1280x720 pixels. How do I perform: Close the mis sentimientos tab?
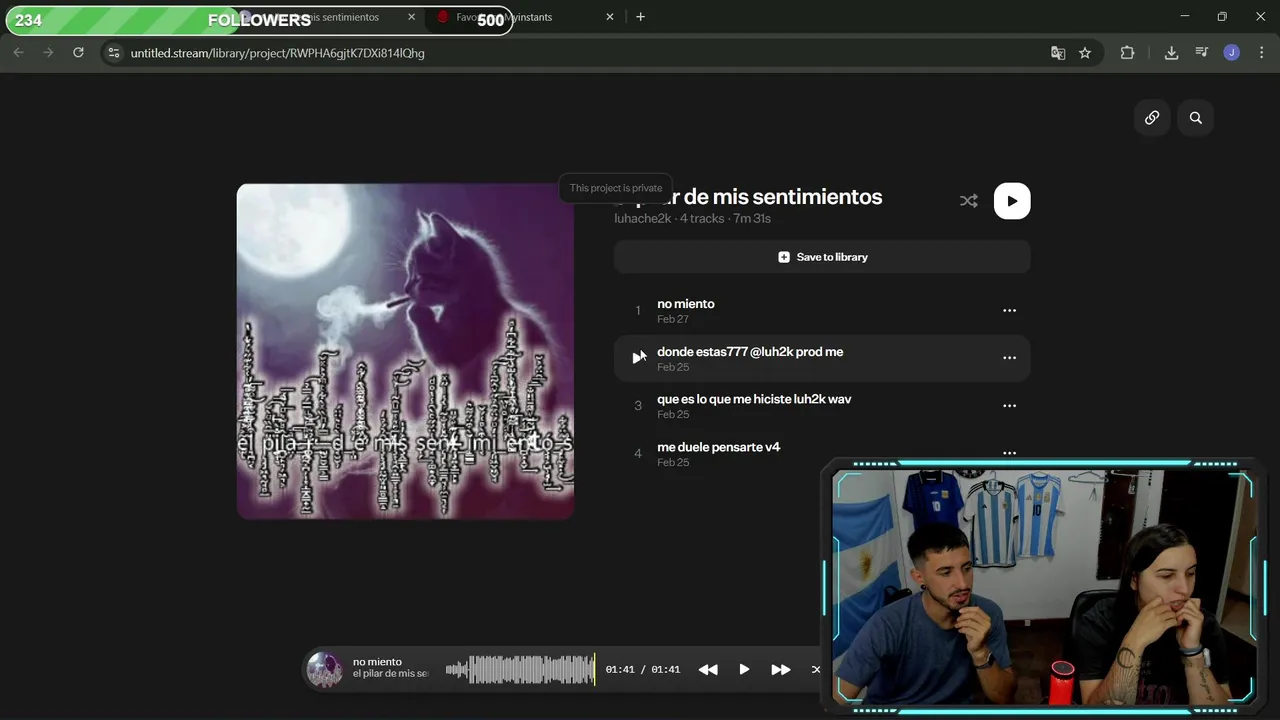(412, 17)
